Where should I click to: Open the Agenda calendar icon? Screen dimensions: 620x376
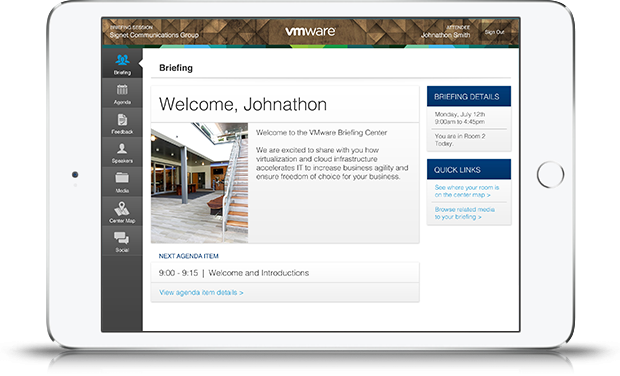[122, 90]
